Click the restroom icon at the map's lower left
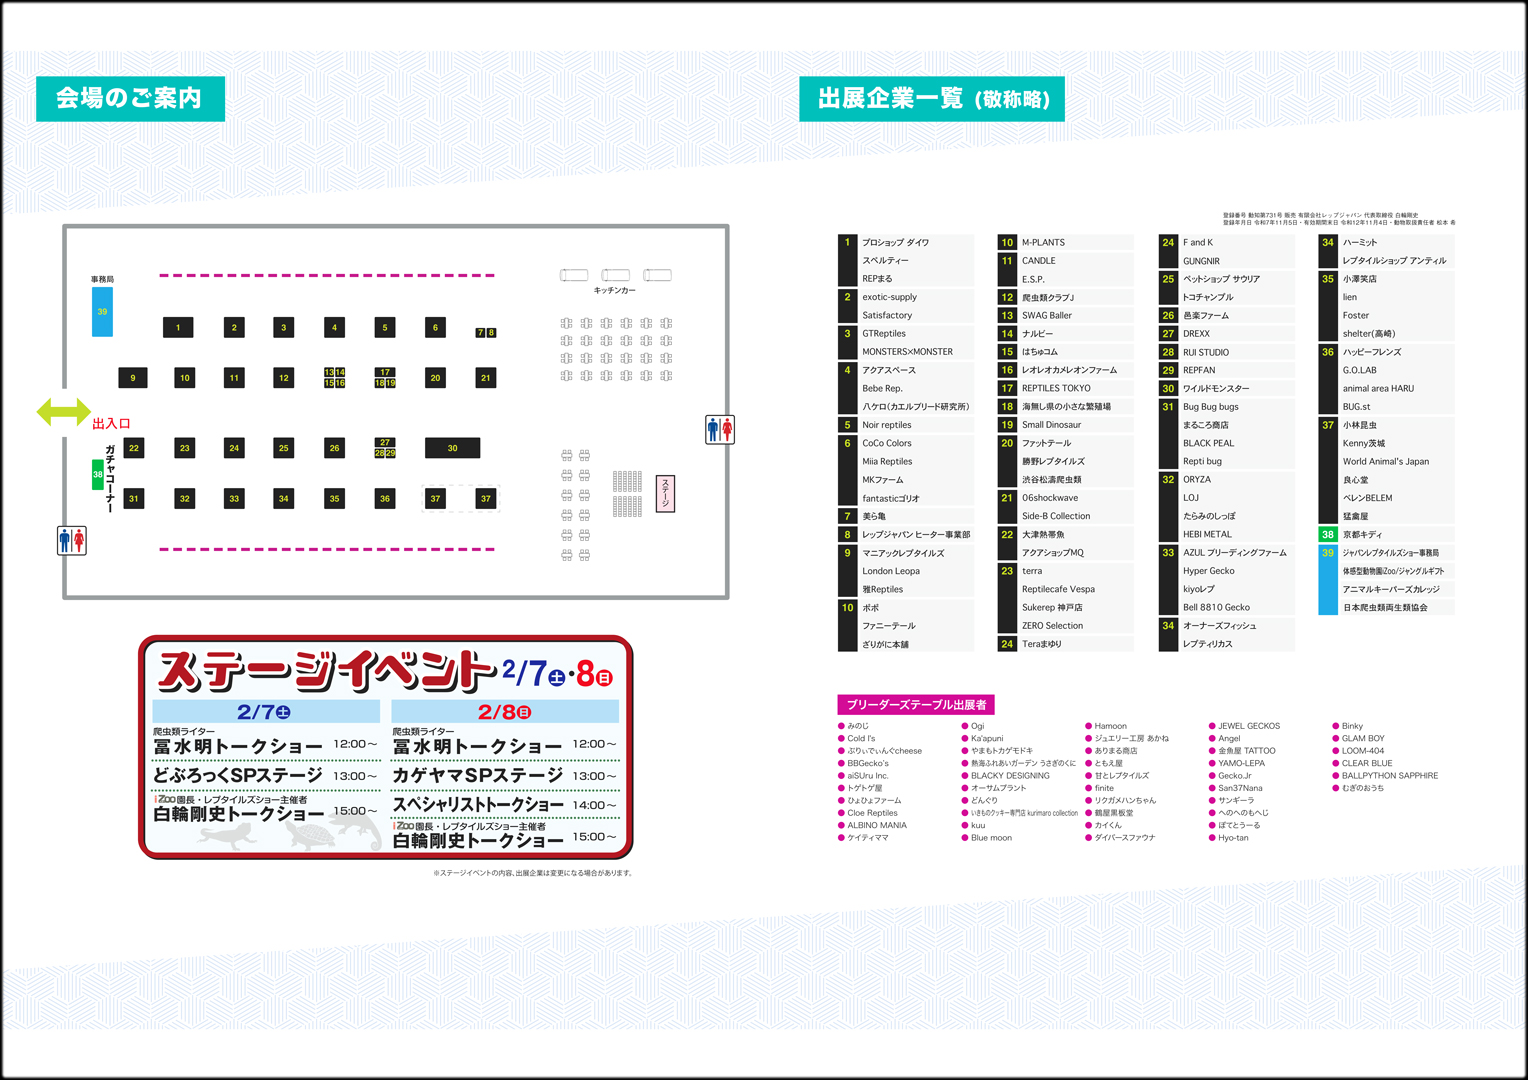Viewport: 1528px width, 1080px height. [70, 540]
